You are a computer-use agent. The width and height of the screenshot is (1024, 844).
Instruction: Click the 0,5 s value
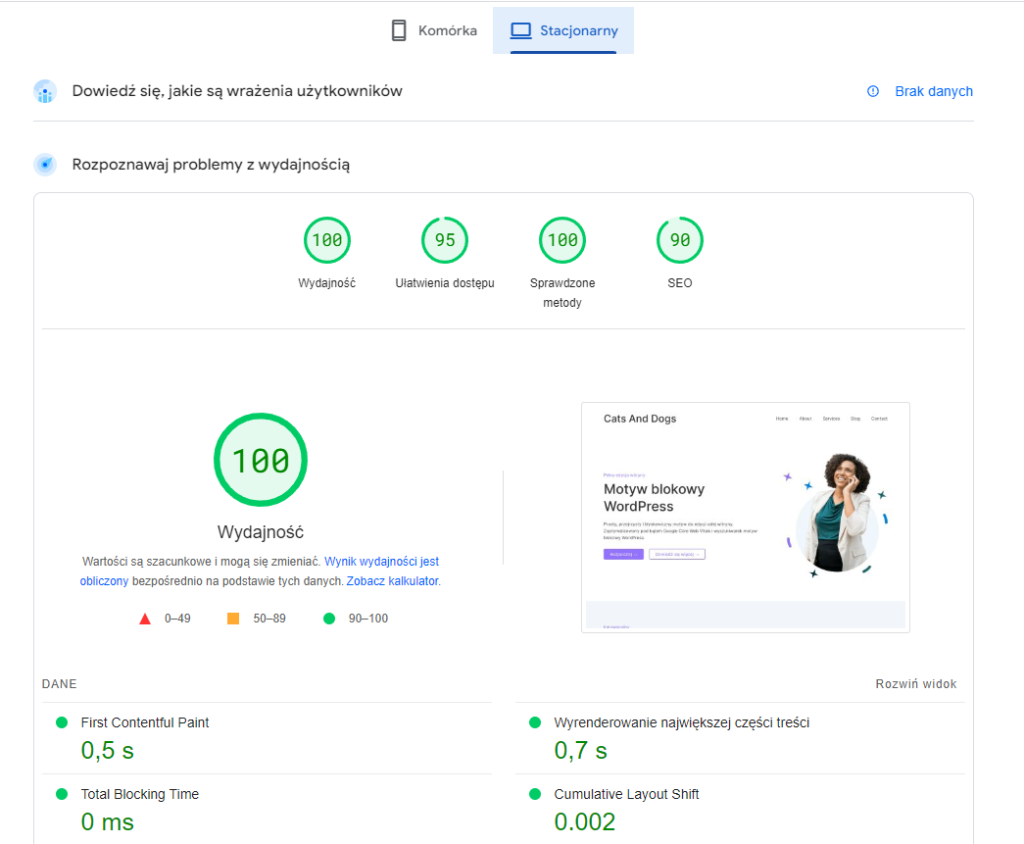coord(107,751)
